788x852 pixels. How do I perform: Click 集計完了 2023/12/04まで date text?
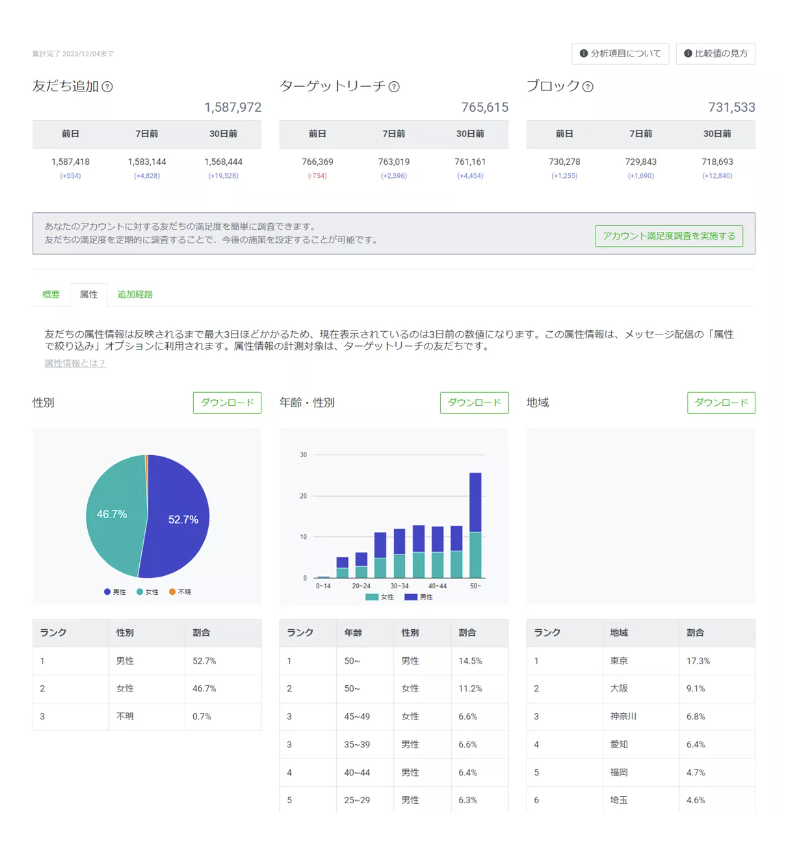(x=73, y=54)
